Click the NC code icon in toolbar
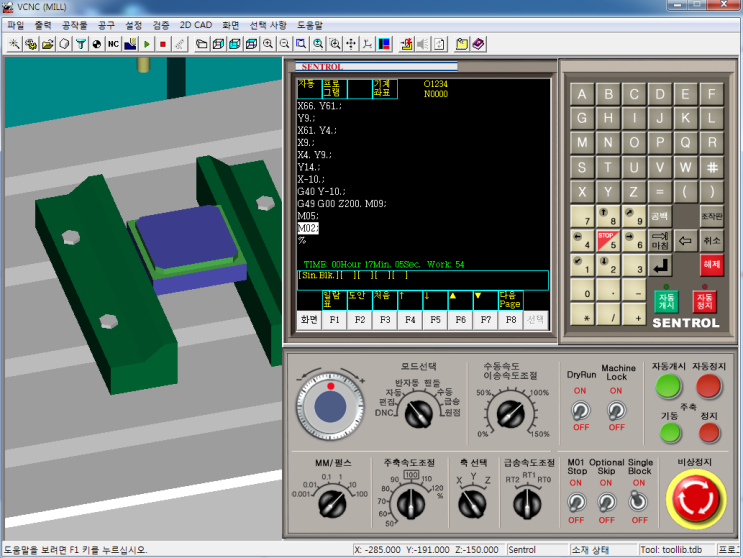 pyautogui.click(x=113, y=44)
